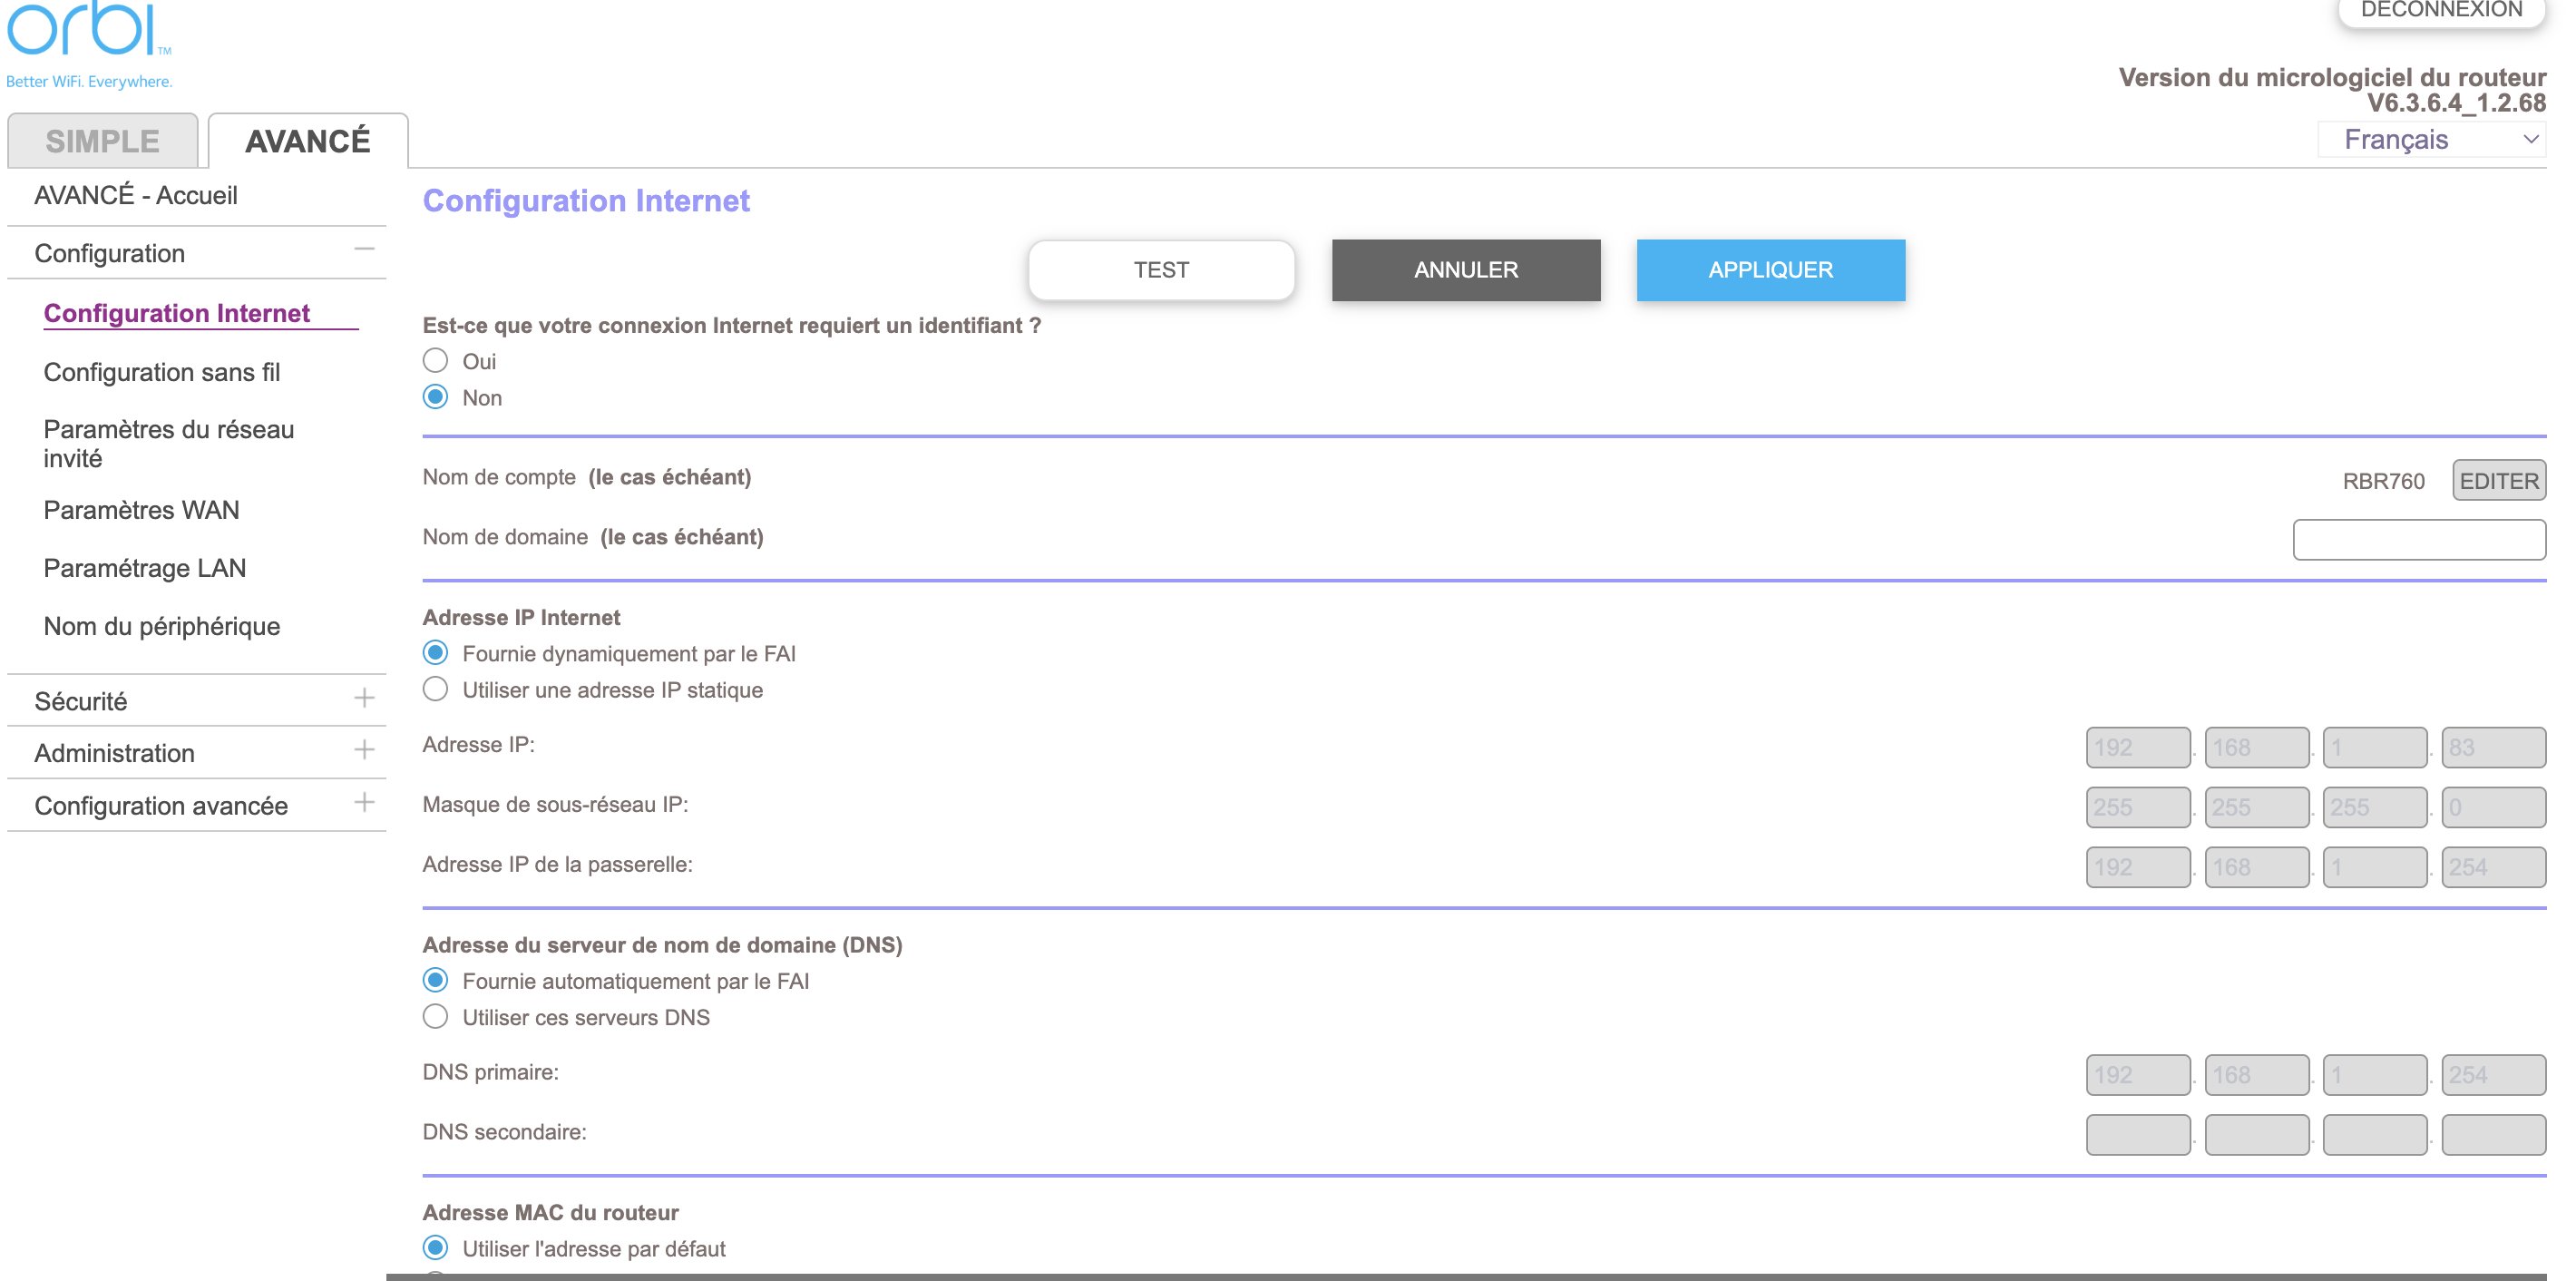Open Nom du périphérique page
Screen dimensions: 2576x1281
point(162,626)
